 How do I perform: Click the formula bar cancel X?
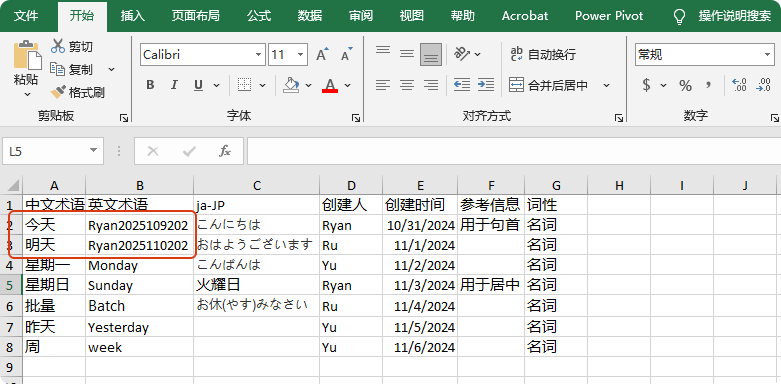pos(153,151)
